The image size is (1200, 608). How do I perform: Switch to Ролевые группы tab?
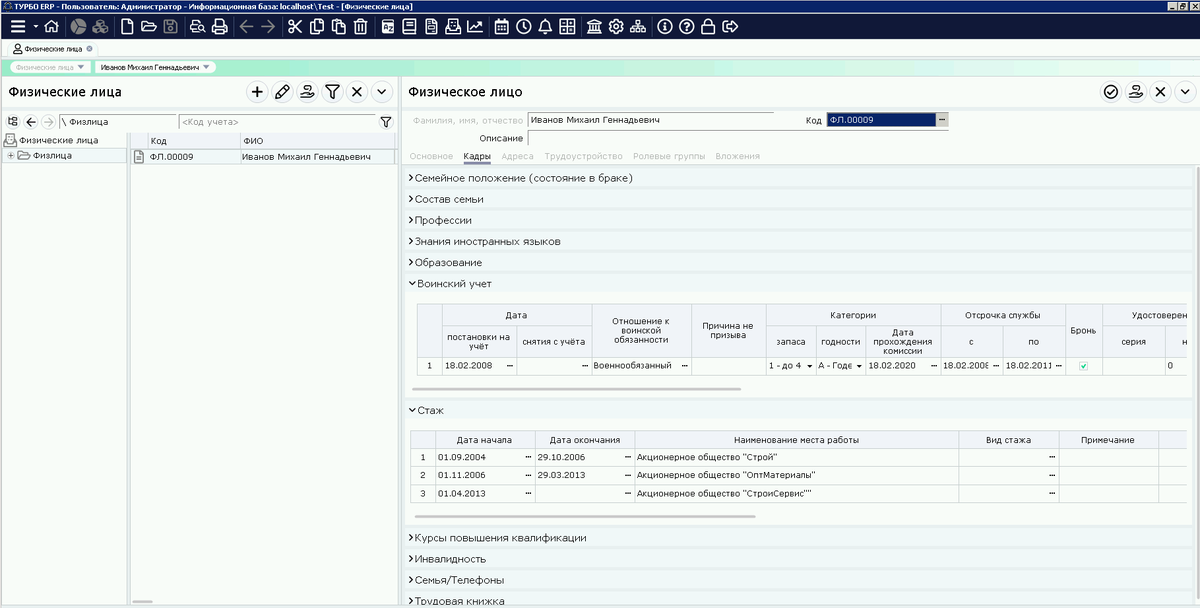[669, 156]
